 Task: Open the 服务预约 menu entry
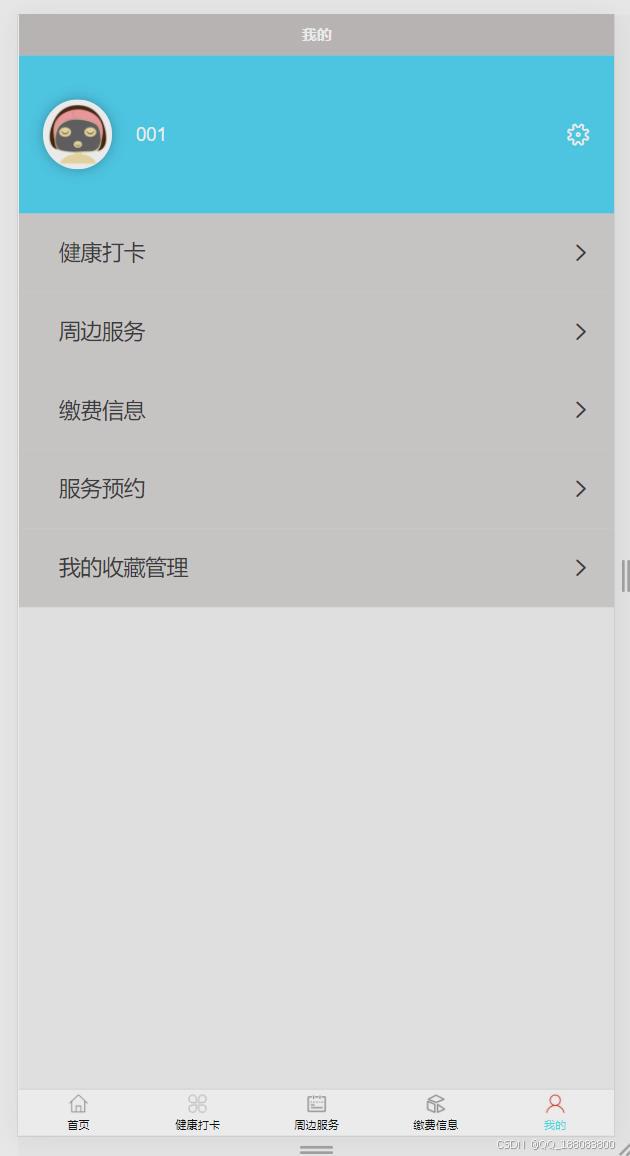coord(316,489)
